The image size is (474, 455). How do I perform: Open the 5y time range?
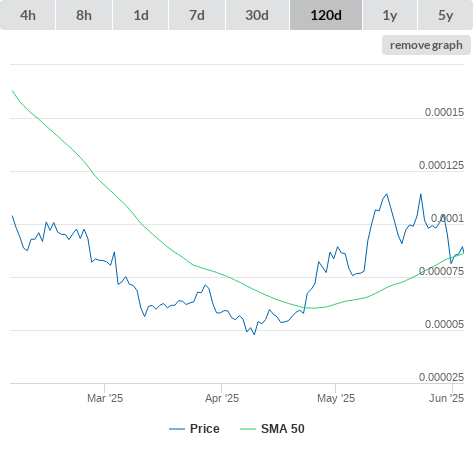(446, 15)
